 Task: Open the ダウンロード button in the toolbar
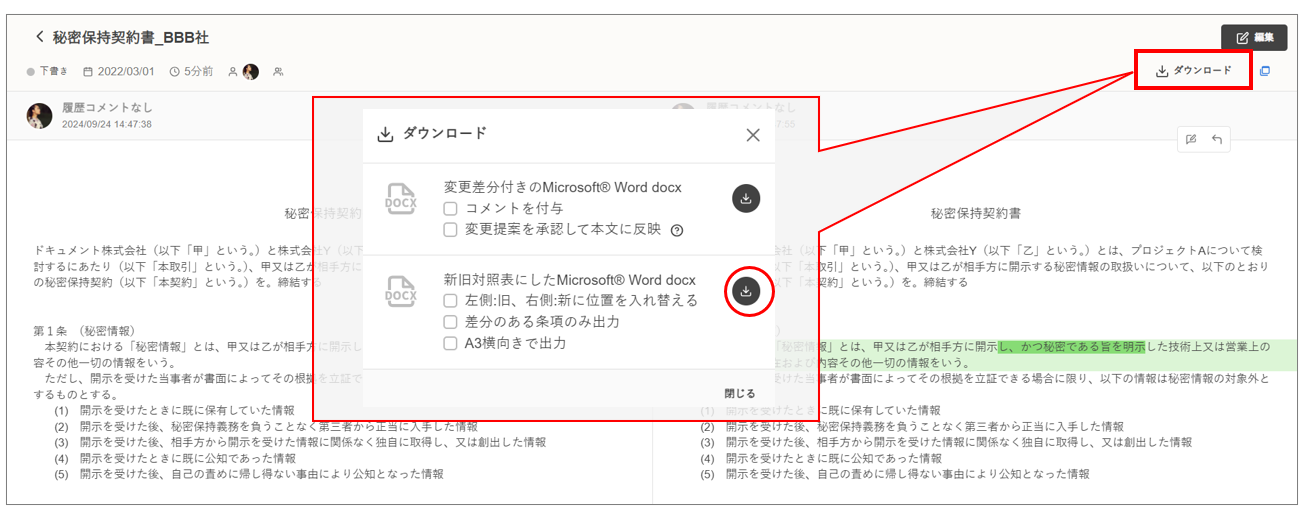pos(1193,71)
